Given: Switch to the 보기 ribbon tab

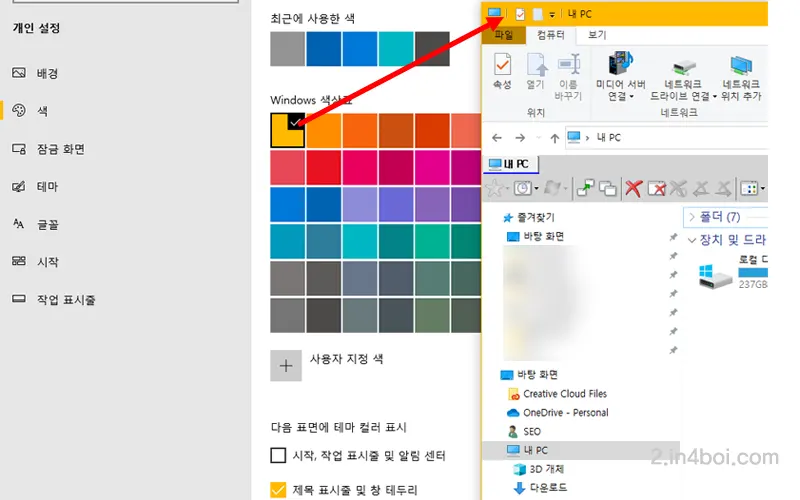Looking at the screenshot, I should tap(597, 35).
